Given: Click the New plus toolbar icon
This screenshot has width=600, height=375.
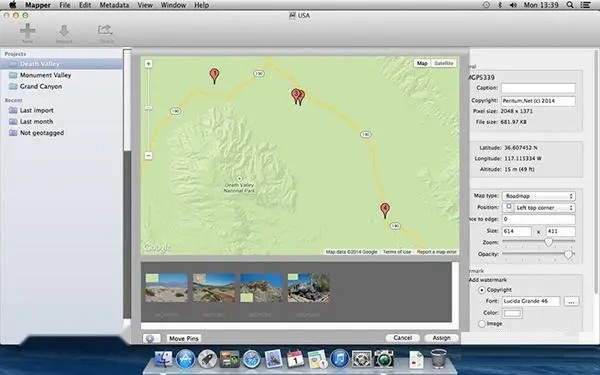Looking at the screenshot, I should (x=28, y=31).
